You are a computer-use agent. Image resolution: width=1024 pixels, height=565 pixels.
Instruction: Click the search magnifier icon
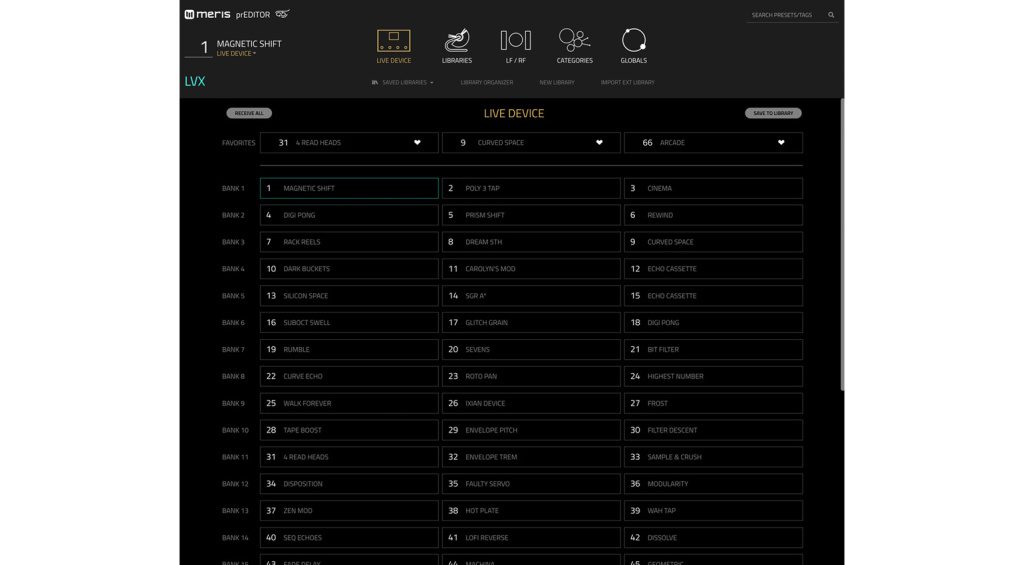831,15
